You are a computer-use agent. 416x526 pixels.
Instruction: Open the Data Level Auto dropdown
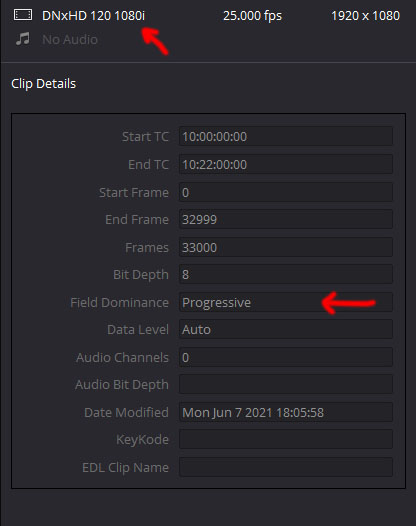tap(286, 329)
